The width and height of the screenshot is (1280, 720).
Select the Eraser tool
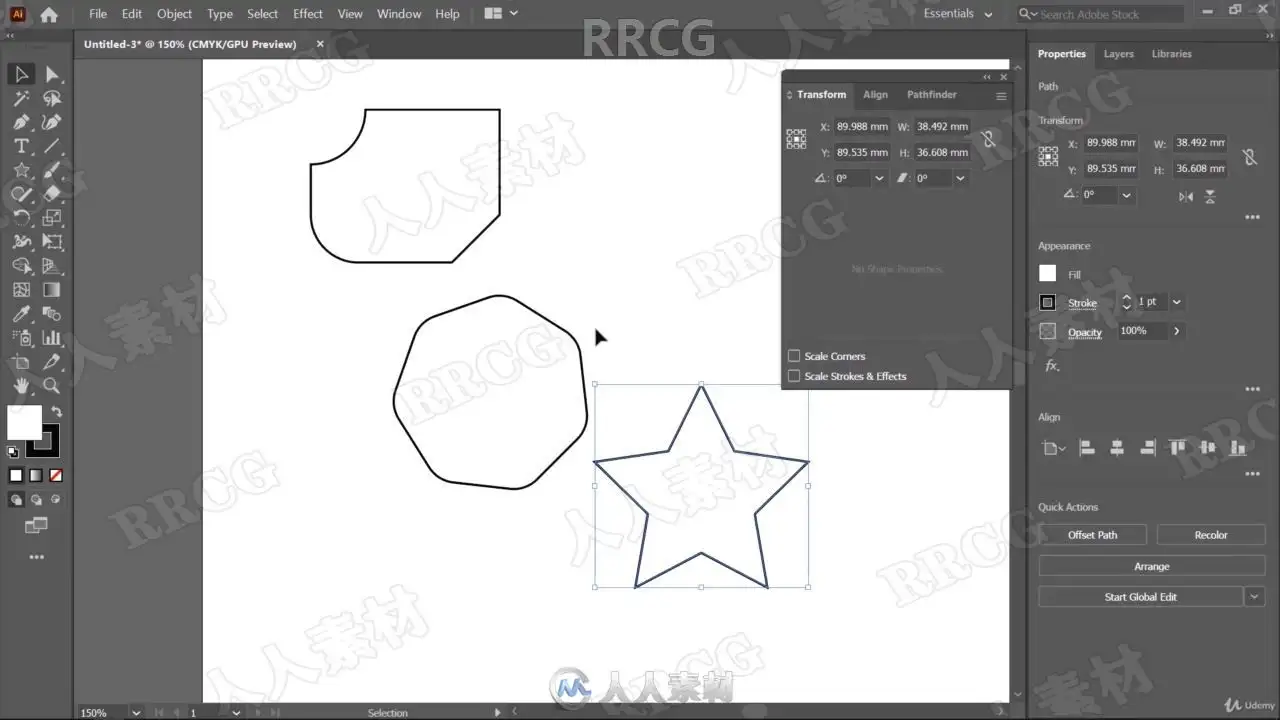(x=52, y=194)
